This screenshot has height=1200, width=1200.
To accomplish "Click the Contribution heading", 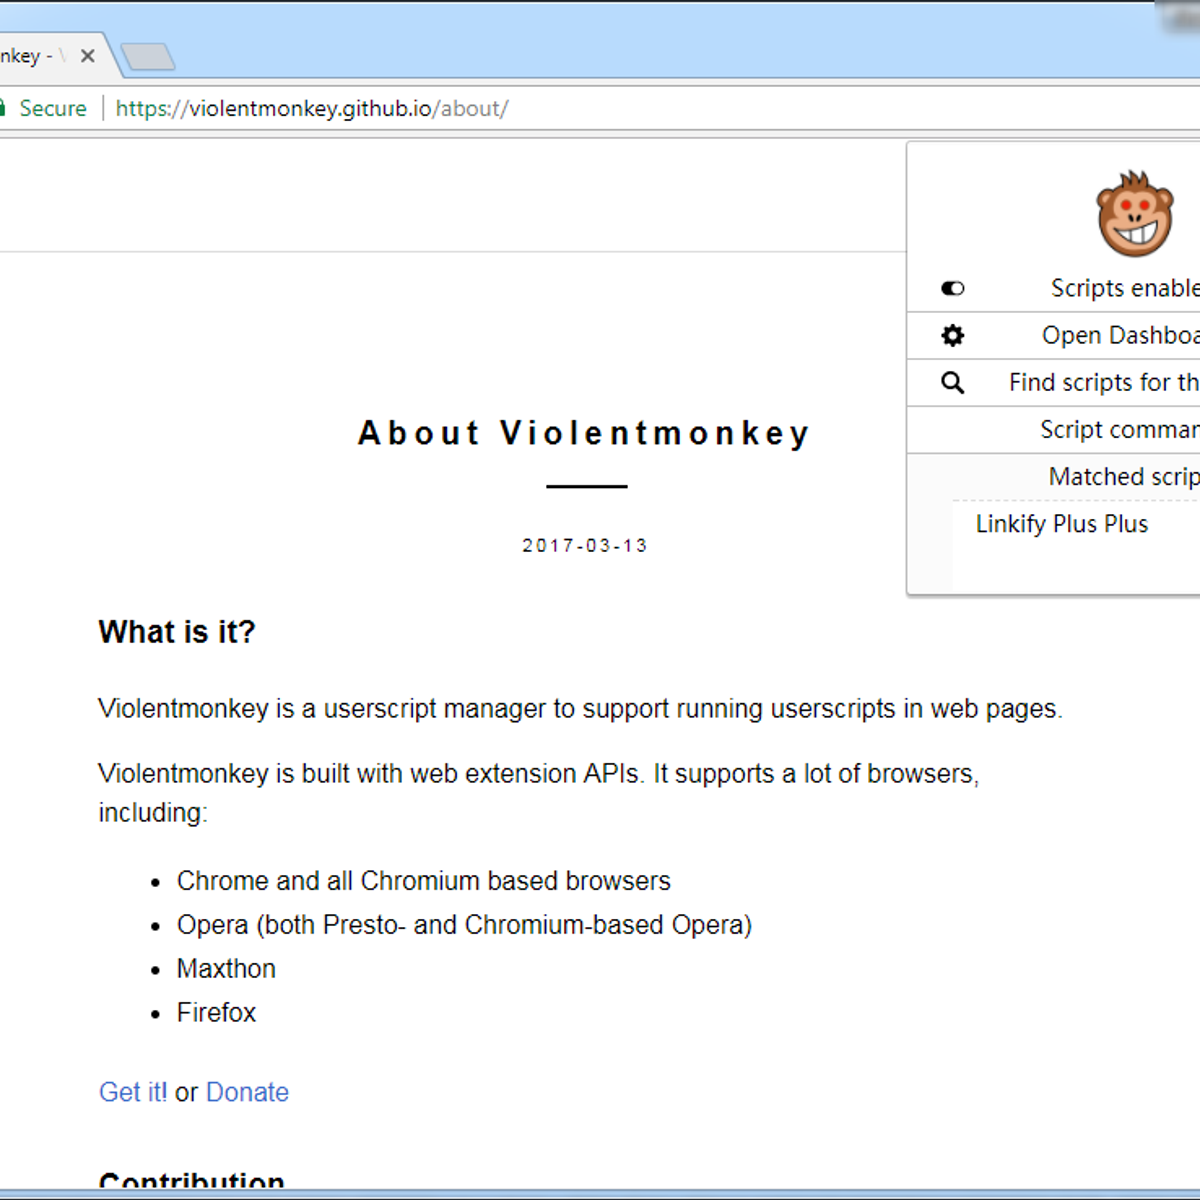I will 191,1180.
